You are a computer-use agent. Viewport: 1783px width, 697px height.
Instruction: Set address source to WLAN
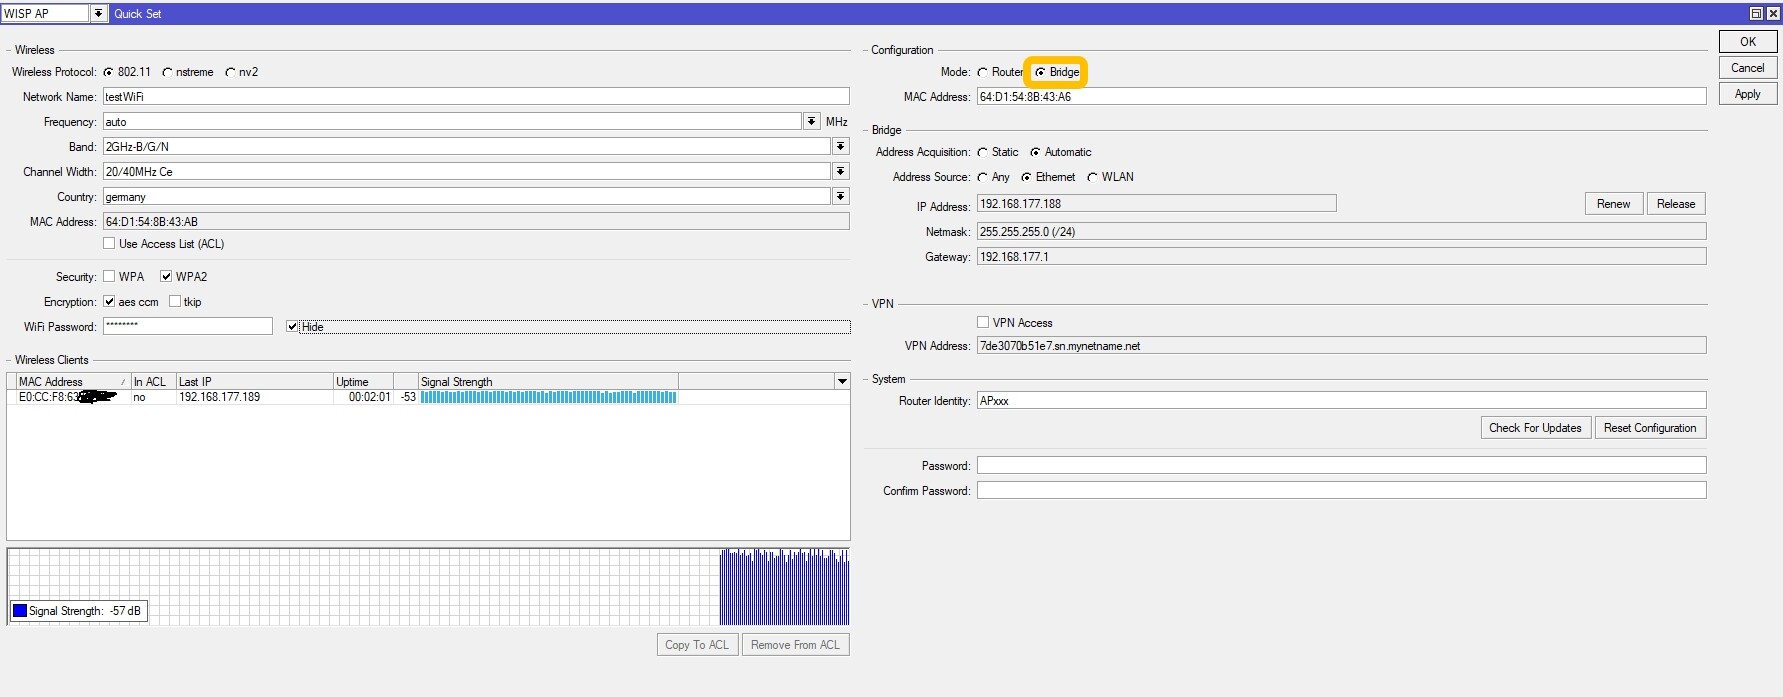pos(1092,177)
